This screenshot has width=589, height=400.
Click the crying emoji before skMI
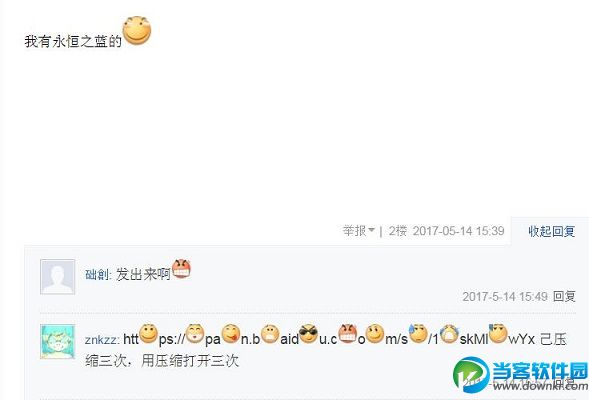449,334
